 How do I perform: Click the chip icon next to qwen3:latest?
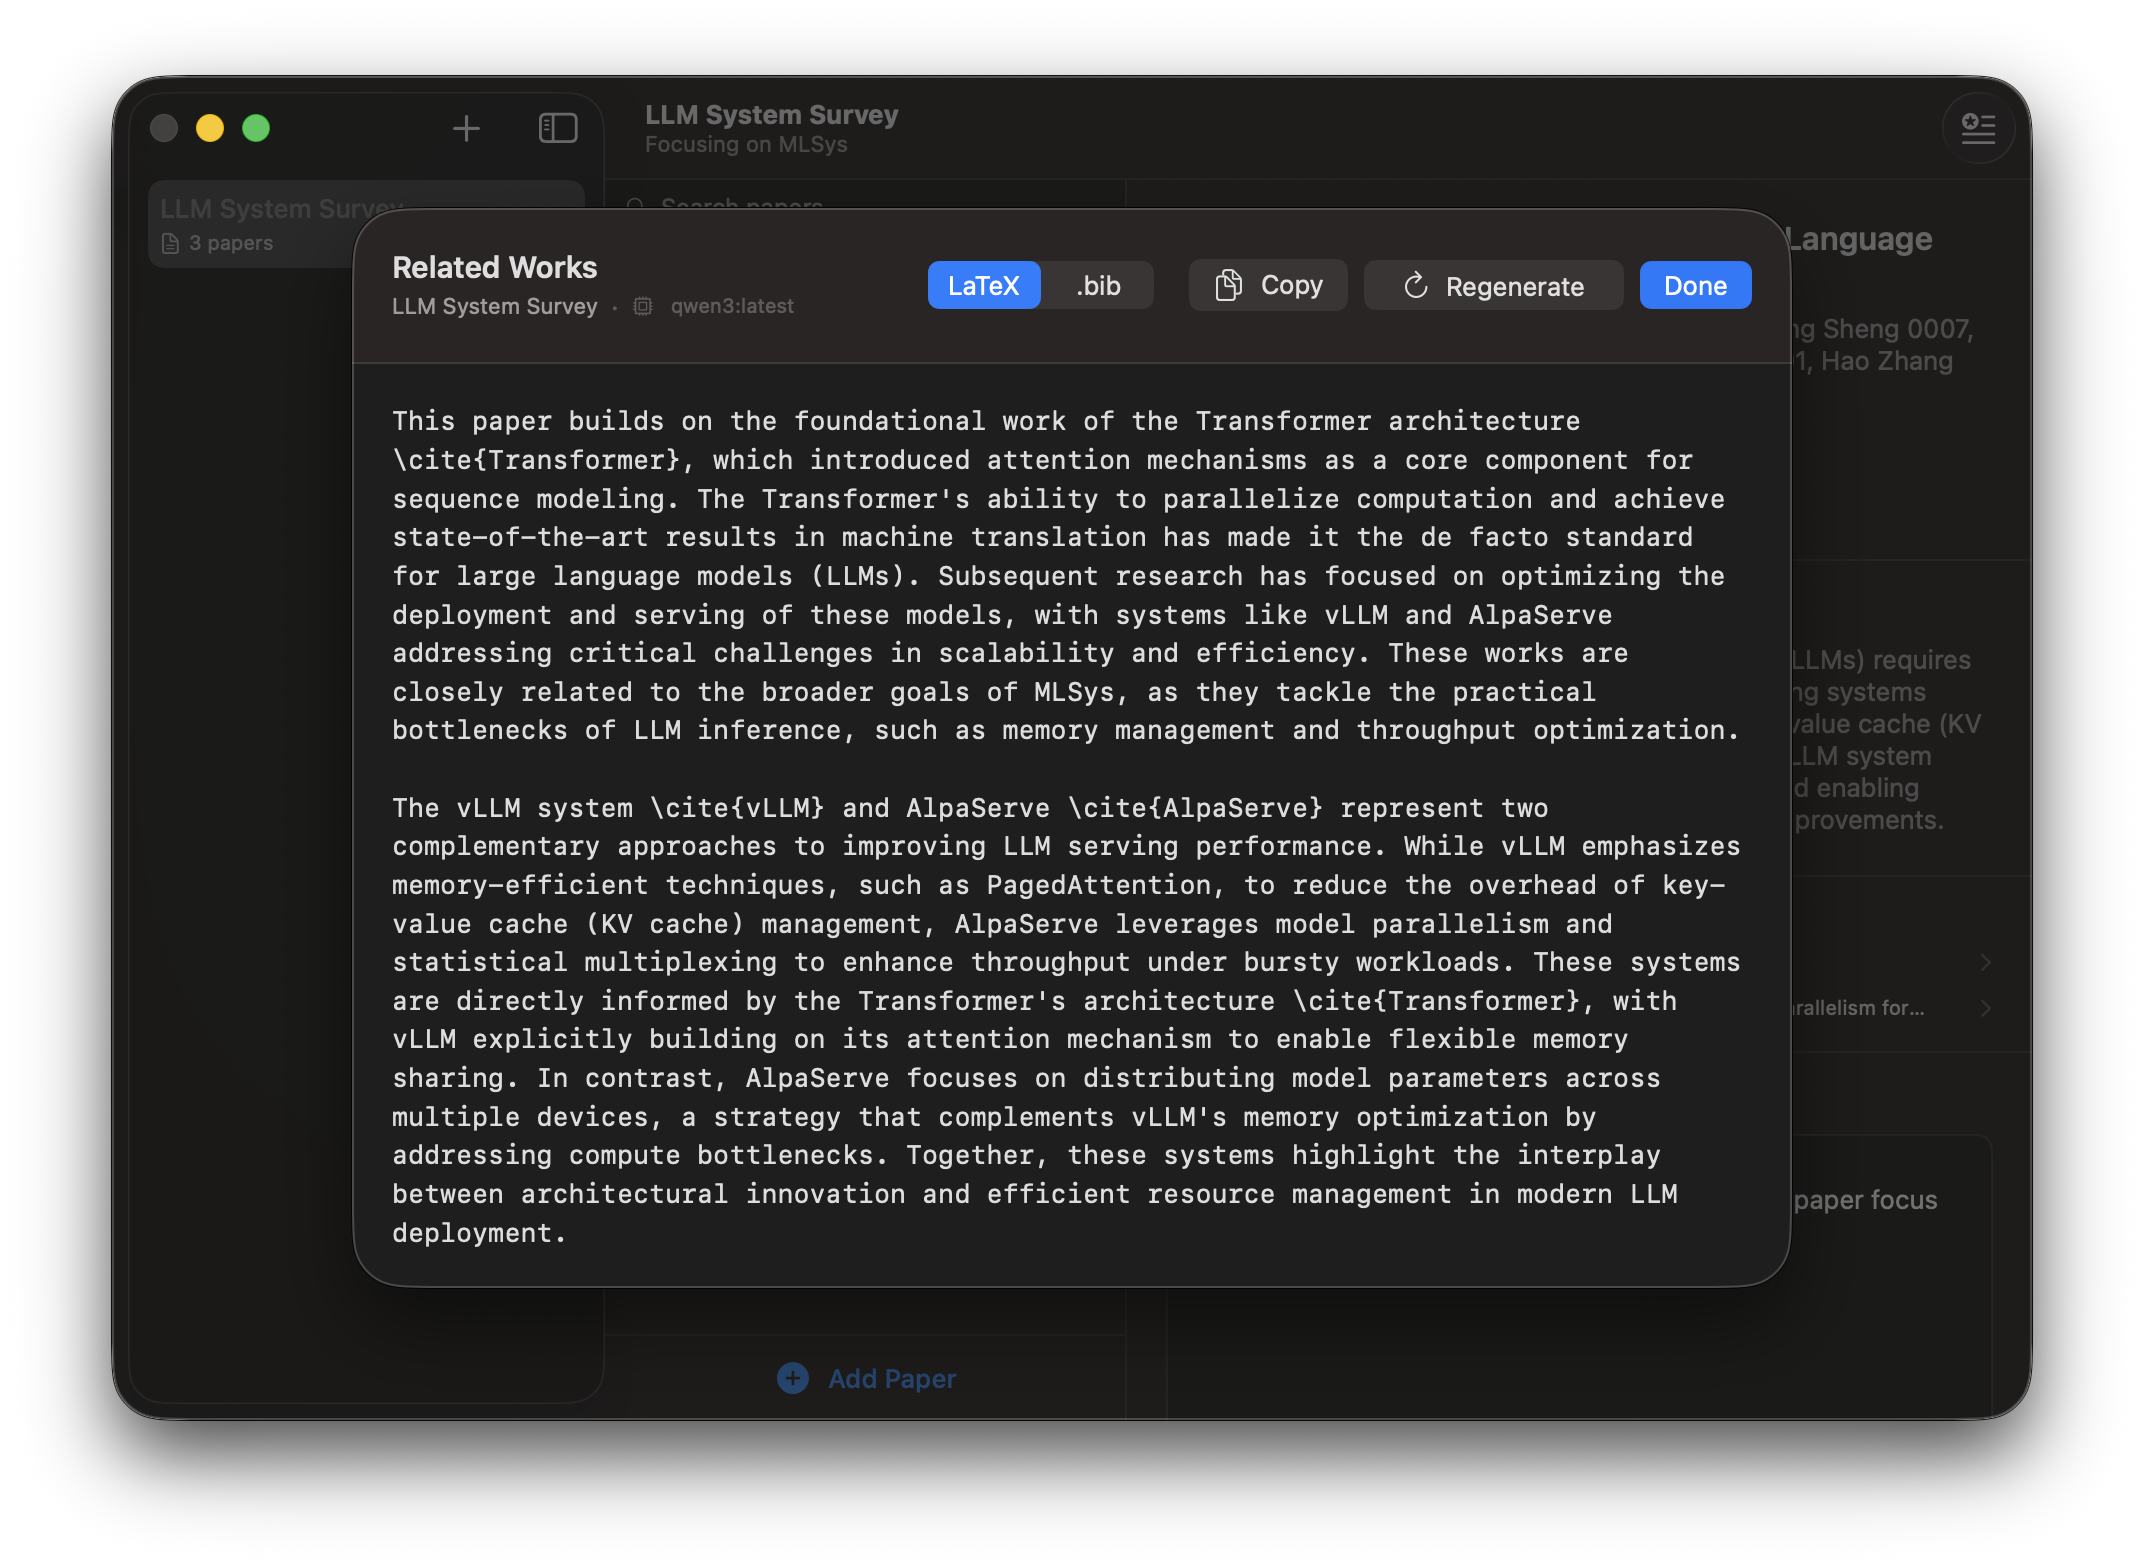pyautogui.click(x=643, y=306)
